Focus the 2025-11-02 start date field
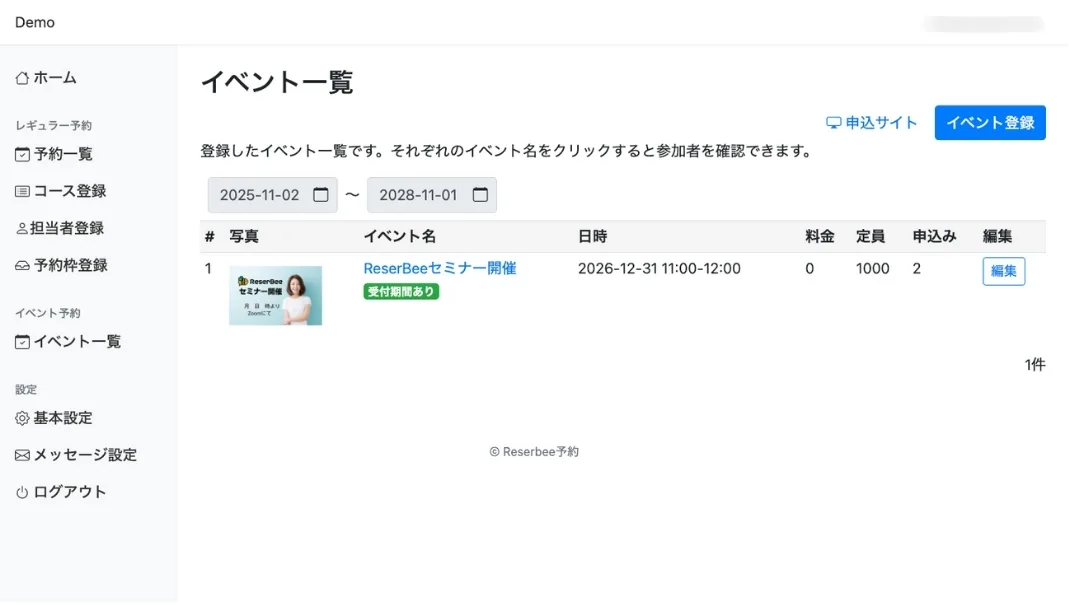The height and width of the screenshot is (605, 1069). 260,195
